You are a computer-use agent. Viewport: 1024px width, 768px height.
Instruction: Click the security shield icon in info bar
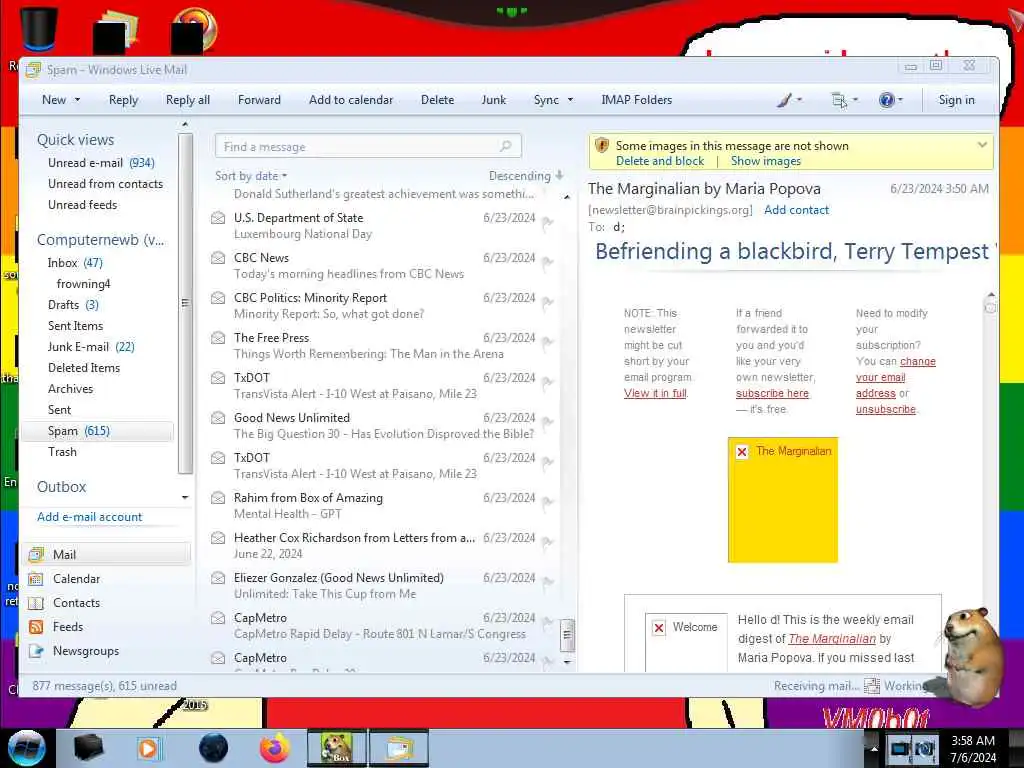coord(601,146)
